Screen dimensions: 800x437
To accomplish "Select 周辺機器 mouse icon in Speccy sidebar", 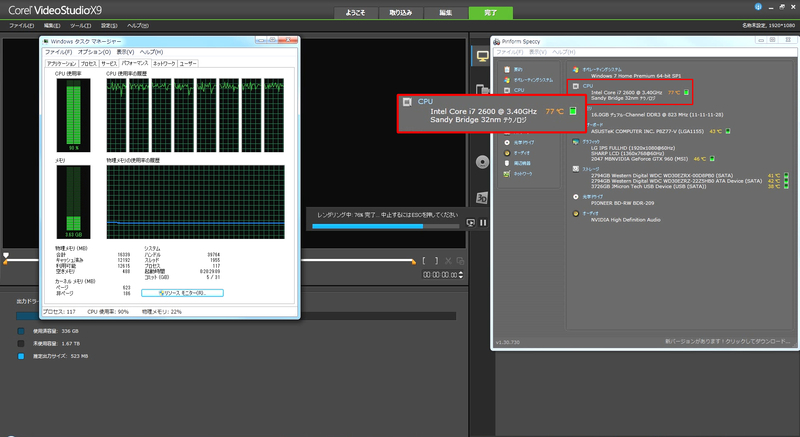I will 507,163.
